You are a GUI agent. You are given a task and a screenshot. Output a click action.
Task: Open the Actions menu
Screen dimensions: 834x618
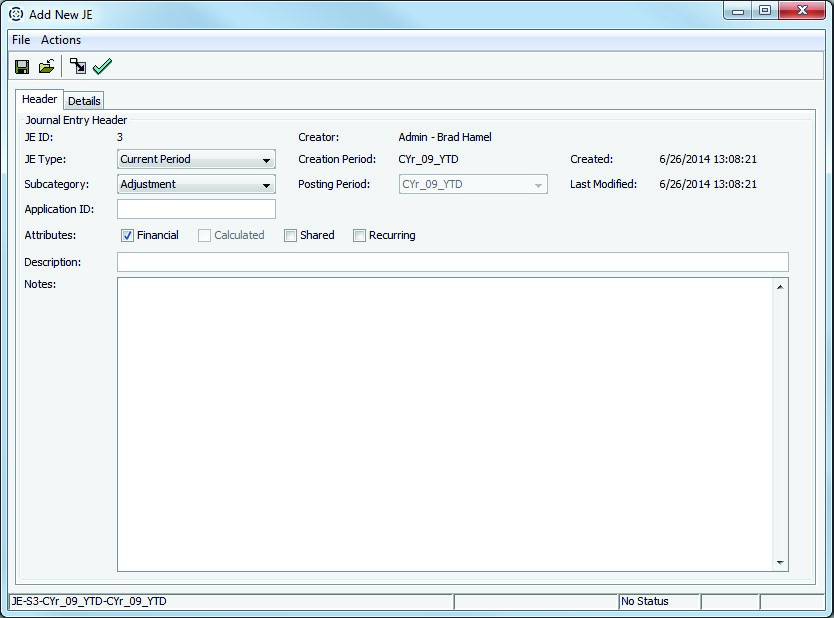[x=61, y=40]
